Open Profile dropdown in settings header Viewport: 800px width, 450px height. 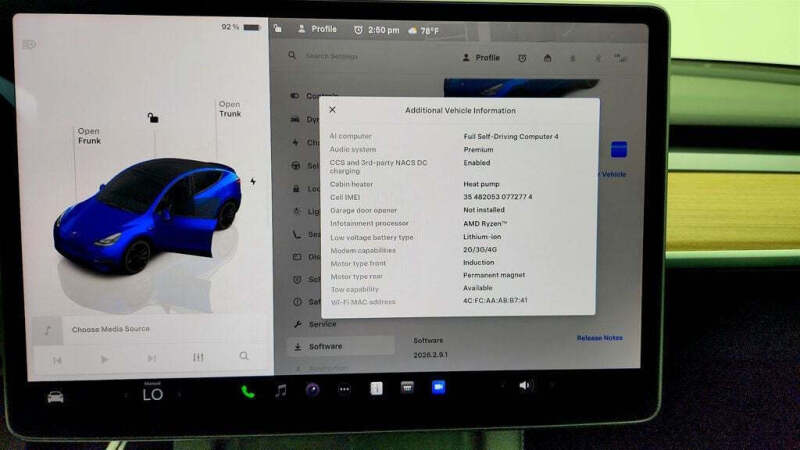[x=481, y=58]
